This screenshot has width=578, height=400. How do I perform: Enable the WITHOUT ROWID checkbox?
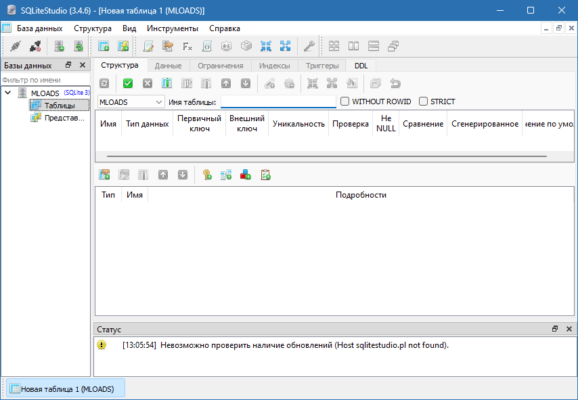(x=345, y=101)
